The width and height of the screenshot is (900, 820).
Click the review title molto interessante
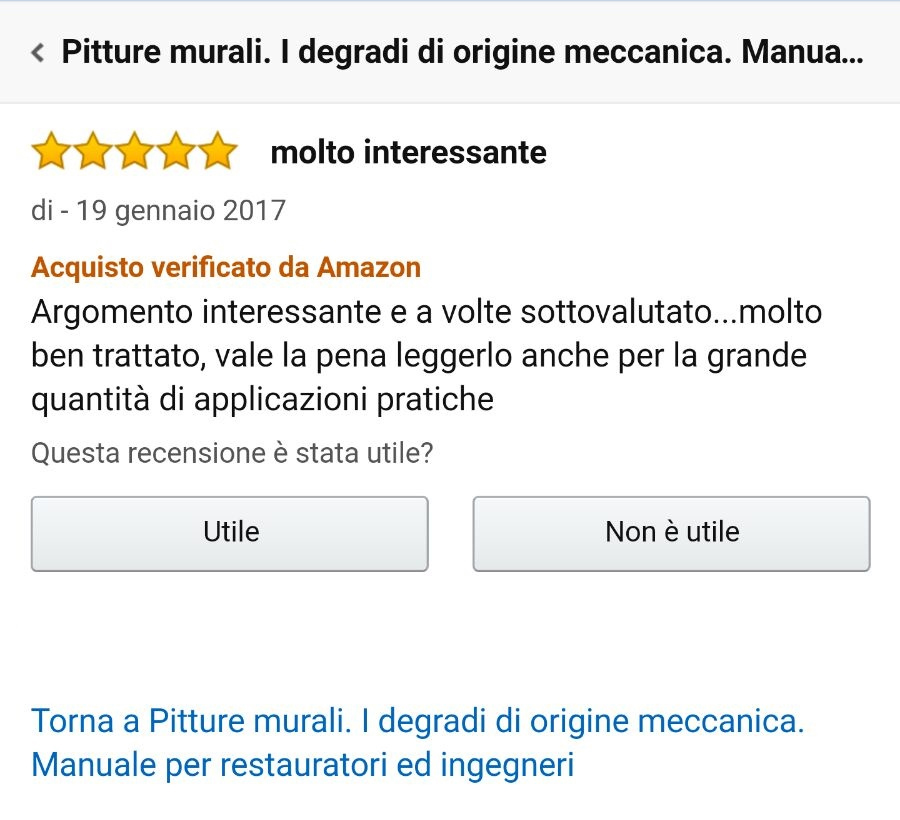click(408, 153)
